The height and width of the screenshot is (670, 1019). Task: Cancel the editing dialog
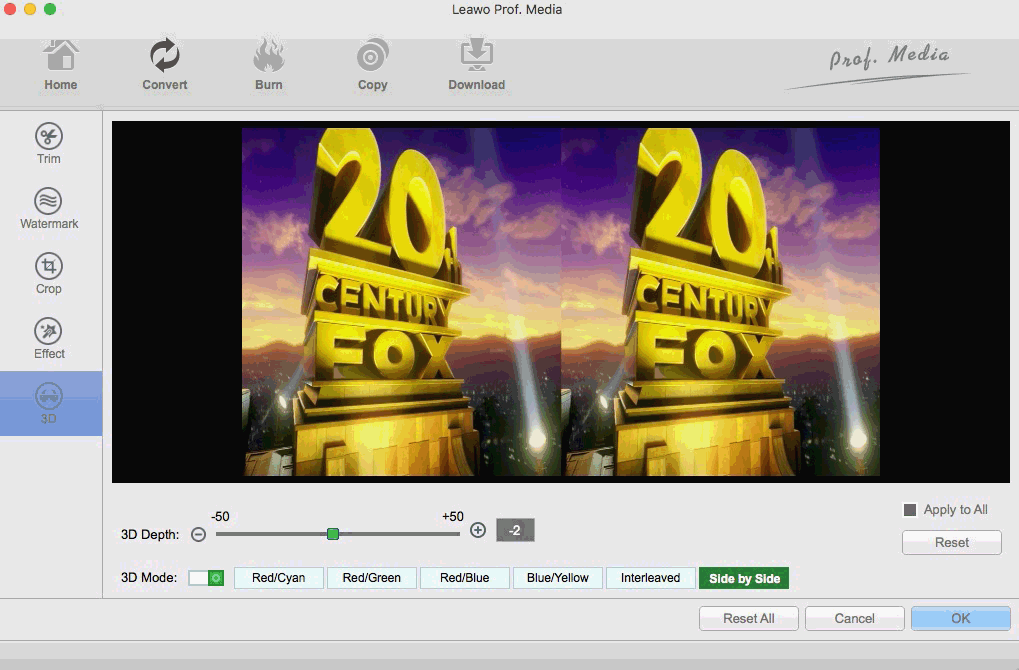click(x=855, y=619)
